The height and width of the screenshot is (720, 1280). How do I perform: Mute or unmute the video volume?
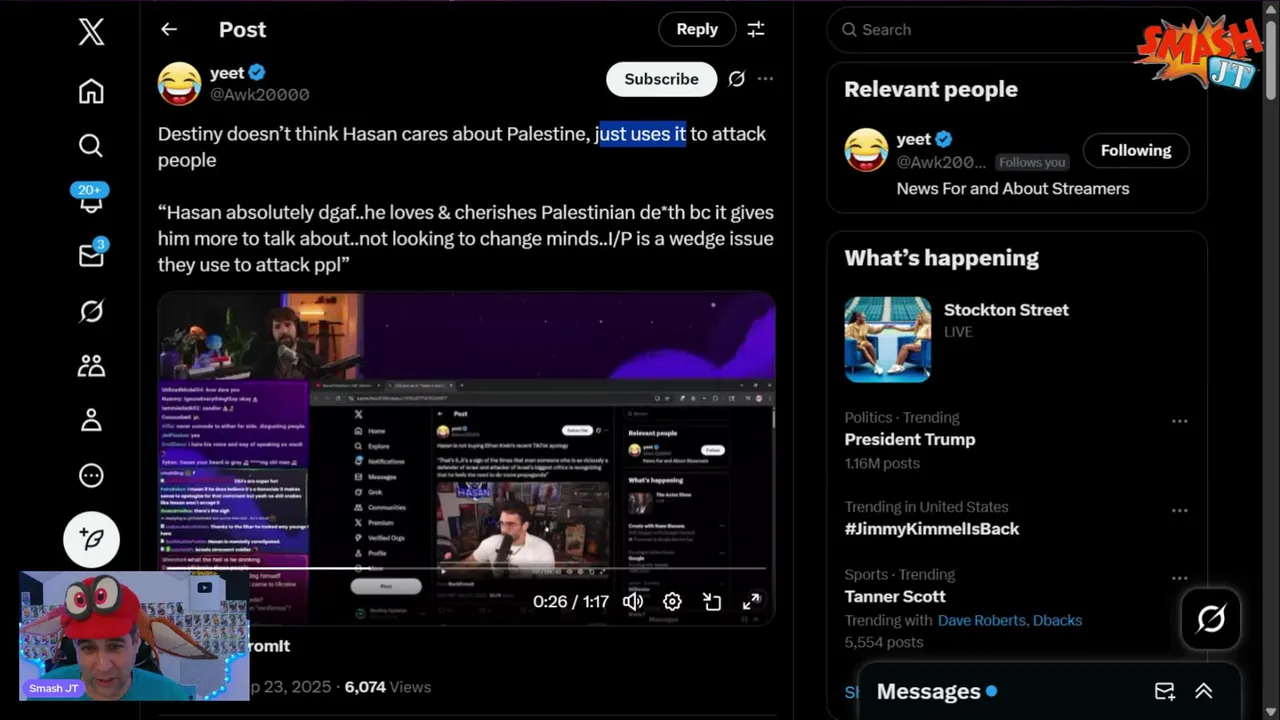tap(633, 601)
